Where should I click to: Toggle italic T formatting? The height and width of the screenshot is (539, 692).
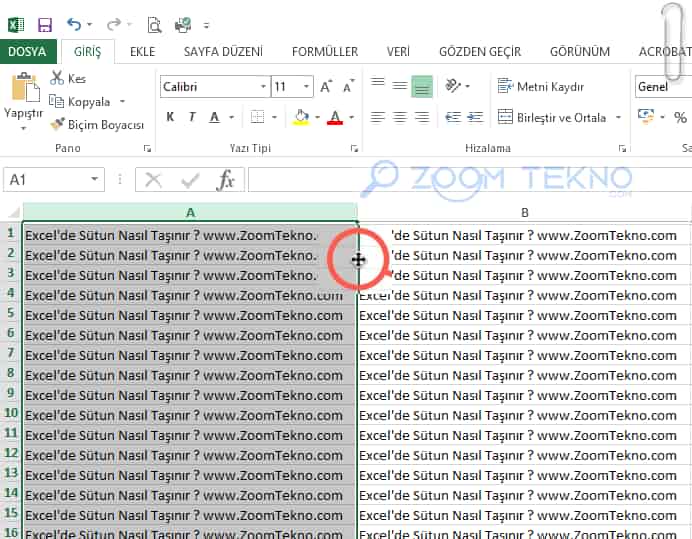(192, 117)
